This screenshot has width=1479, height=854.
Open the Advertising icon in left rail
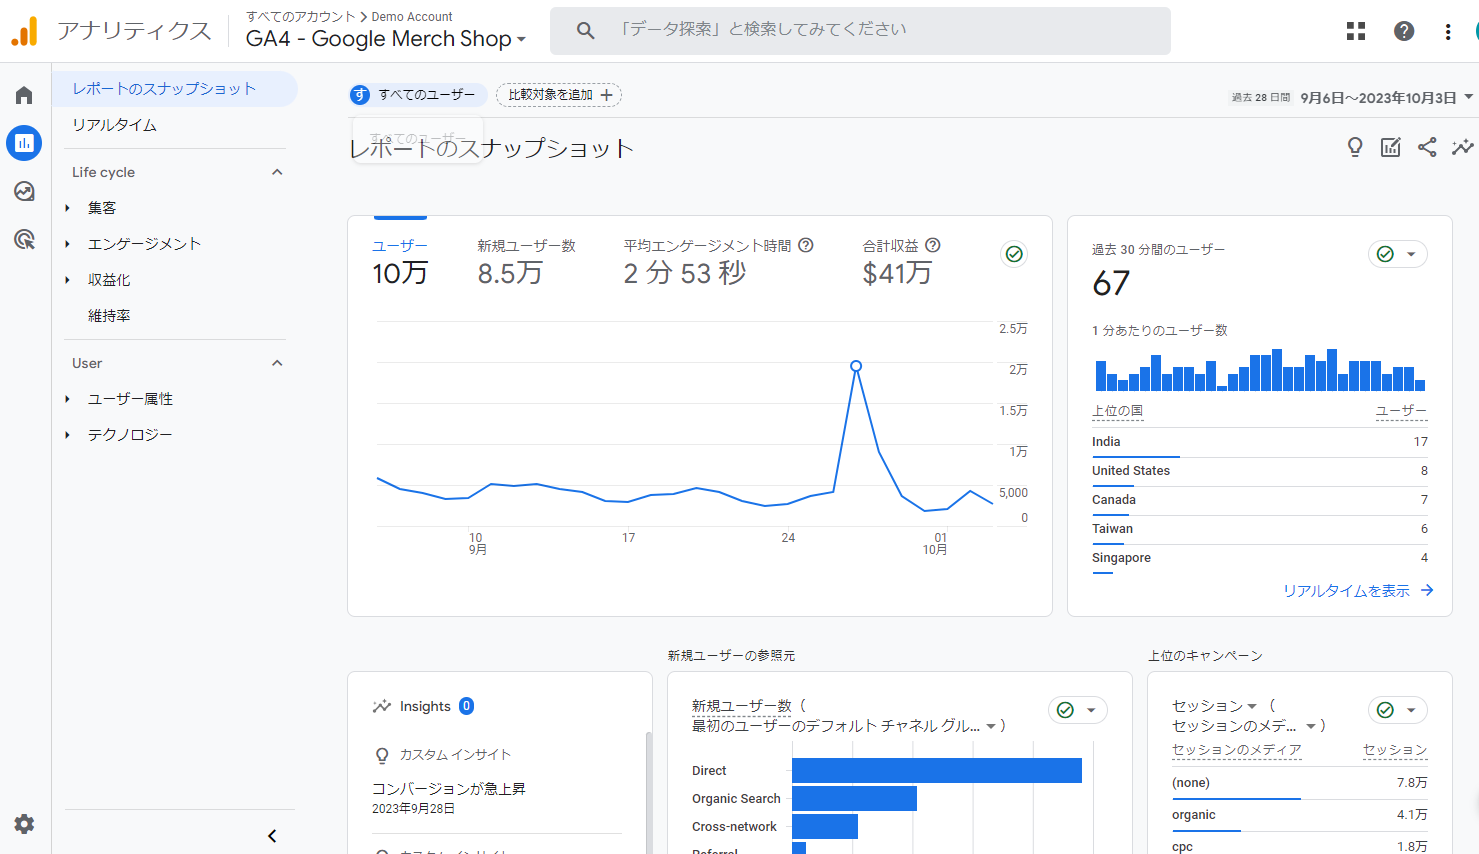coord(24,239)
